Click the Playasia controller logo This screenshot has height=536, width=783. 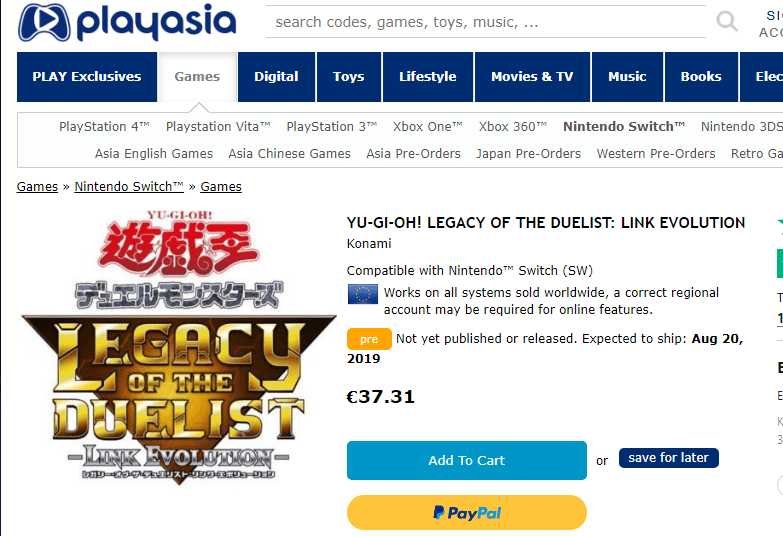[x=44, y=22]
